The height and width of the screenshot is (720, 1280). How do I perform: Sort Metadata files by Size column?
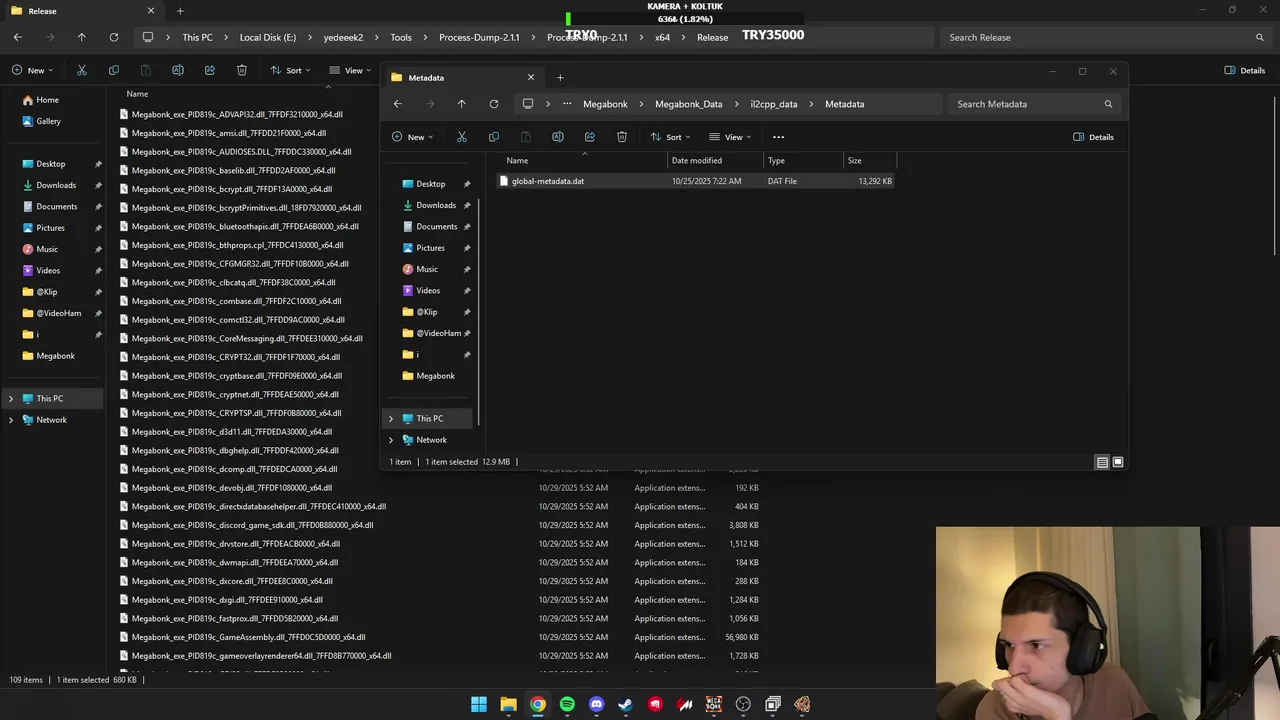(870, 160)
